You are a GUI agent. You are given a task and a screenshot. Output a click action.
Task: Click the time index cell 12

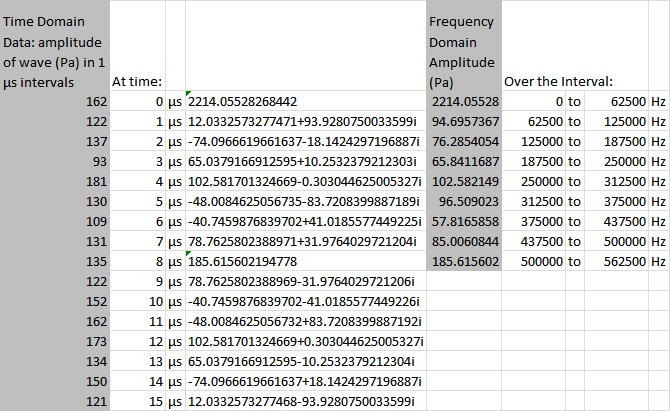(x=138, y=341)
